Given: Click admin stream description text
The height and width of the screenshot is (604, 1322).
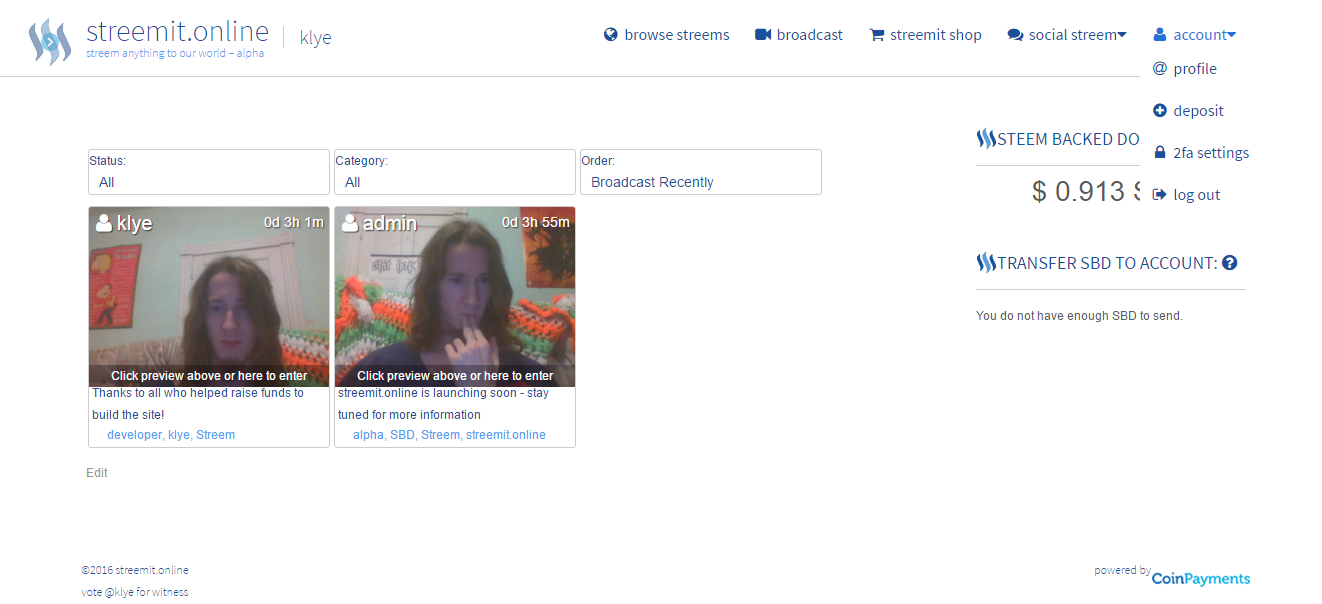Looking at the screenshot, I should [x=443, y=404].
